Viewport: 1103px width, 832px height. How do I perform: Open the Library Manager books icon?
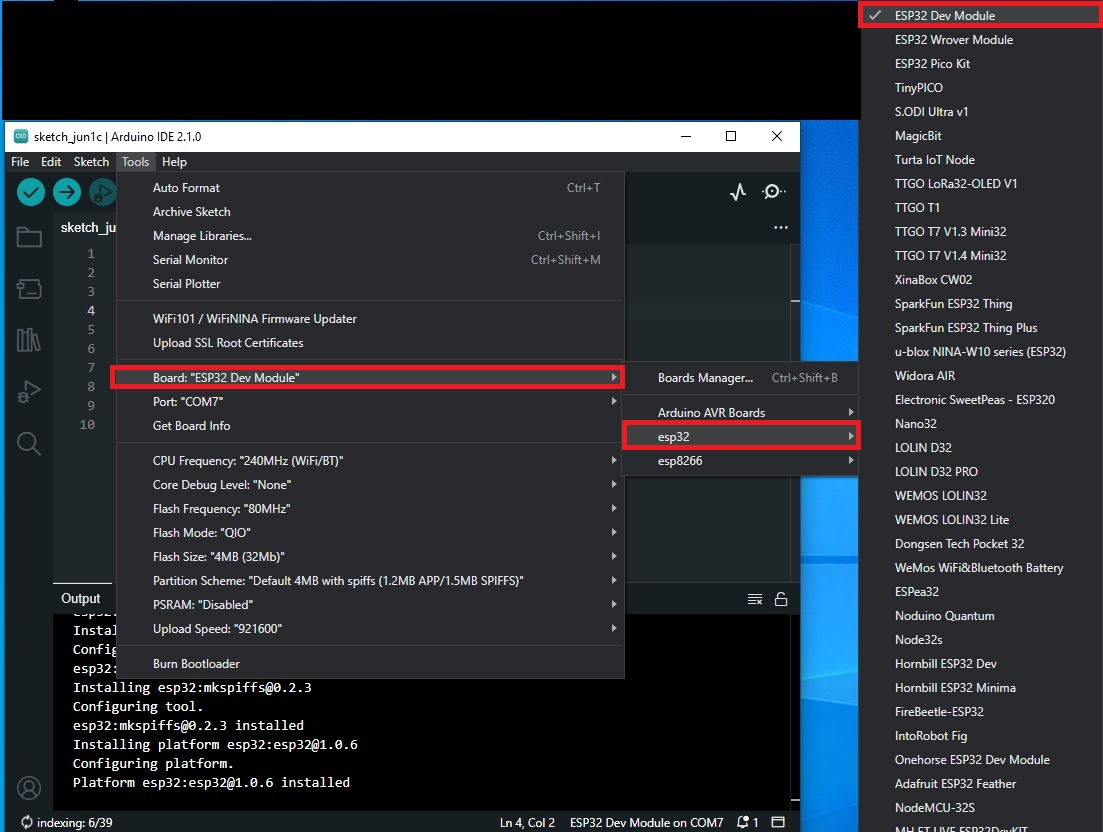(29, 340)
